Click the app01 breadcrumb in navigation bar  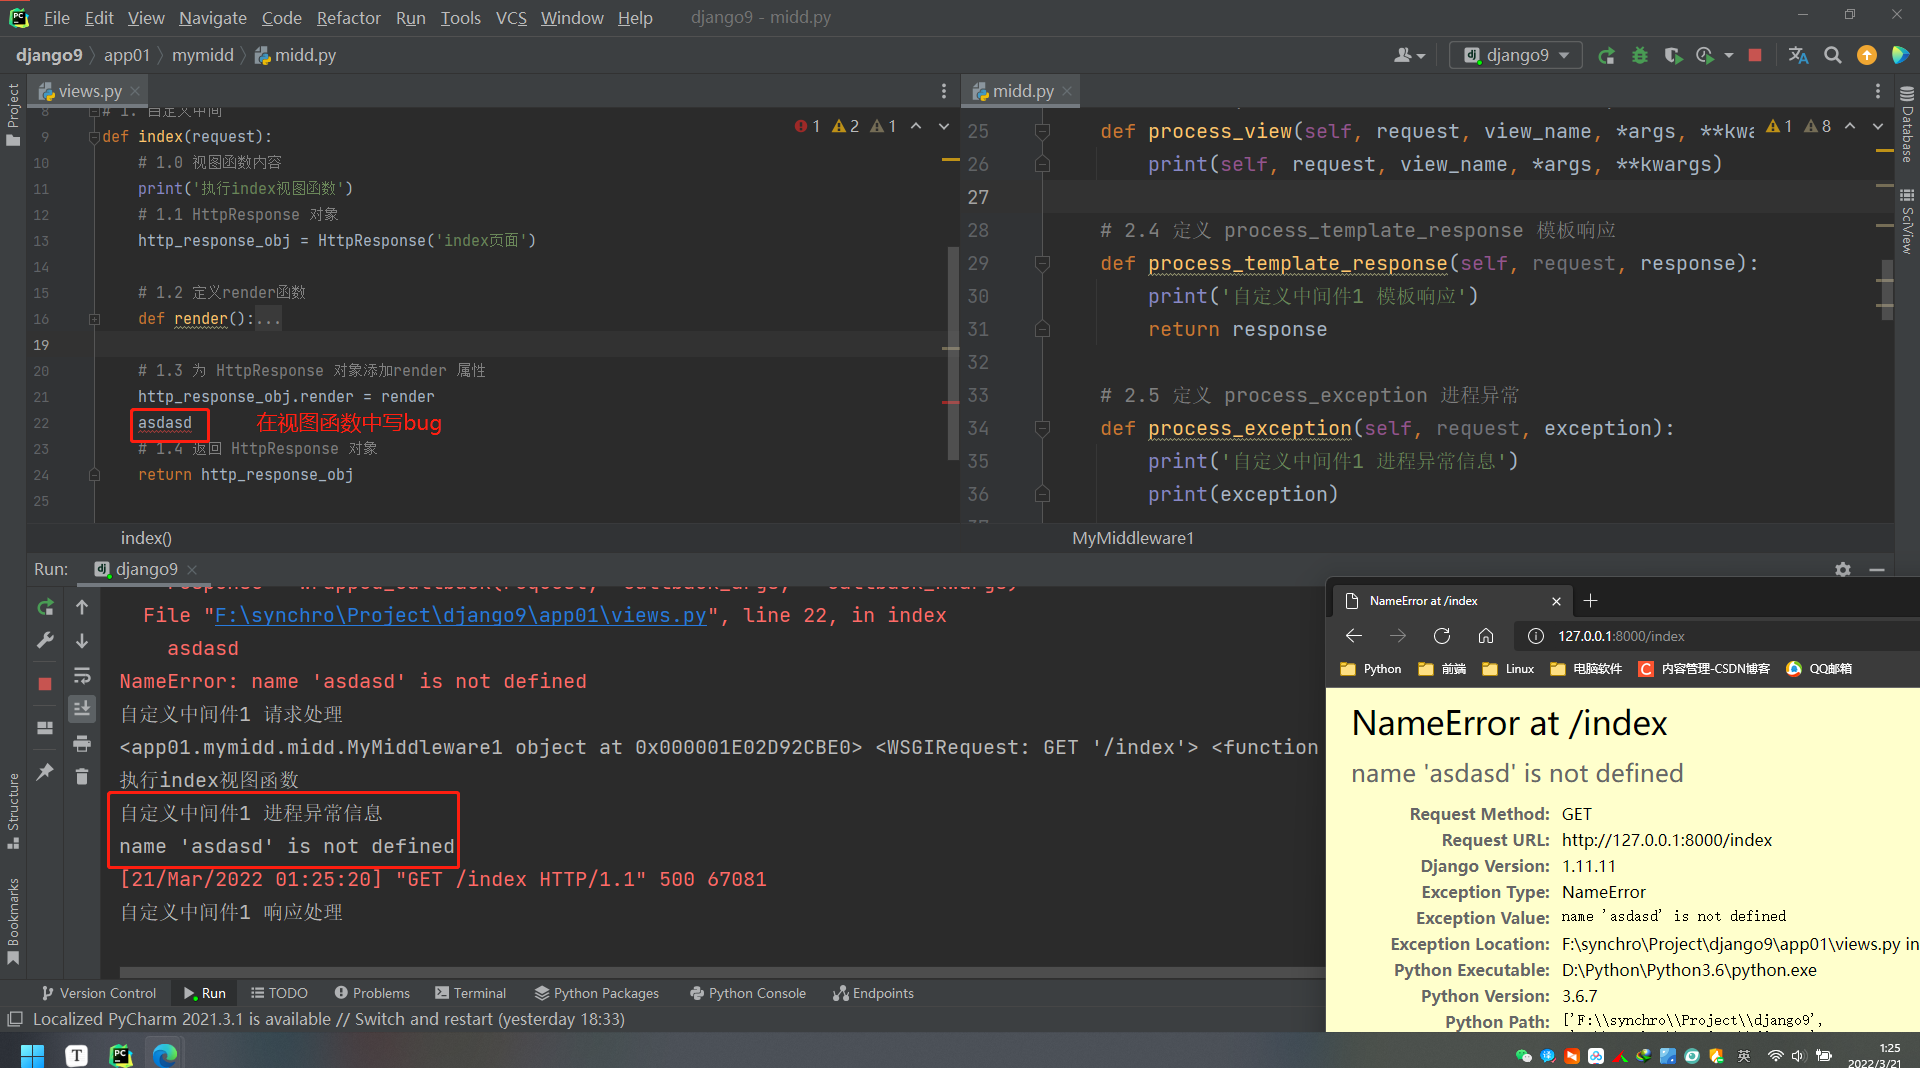click(127, 55)
